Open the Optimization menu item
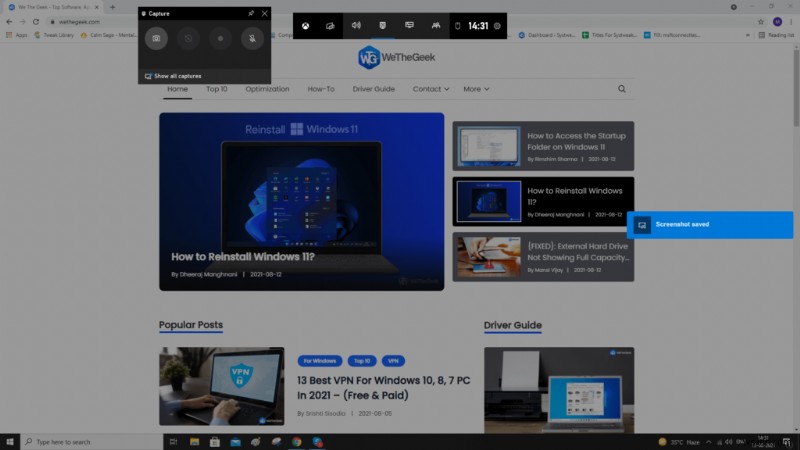 point(267,89)
